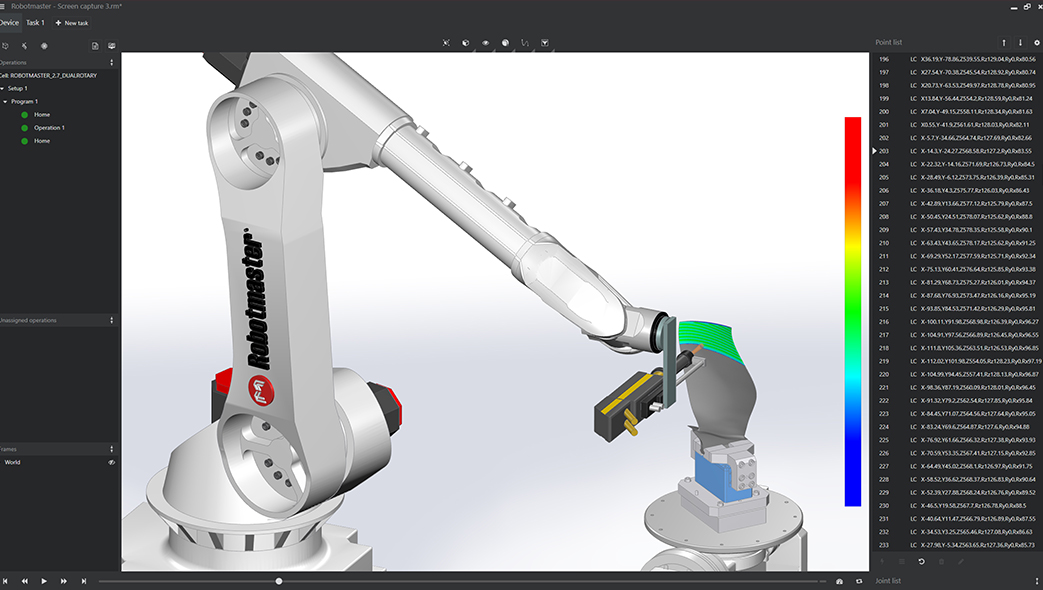
Task: Collapse the Setup 1 tree node
Action: click(x=3, y=88)
